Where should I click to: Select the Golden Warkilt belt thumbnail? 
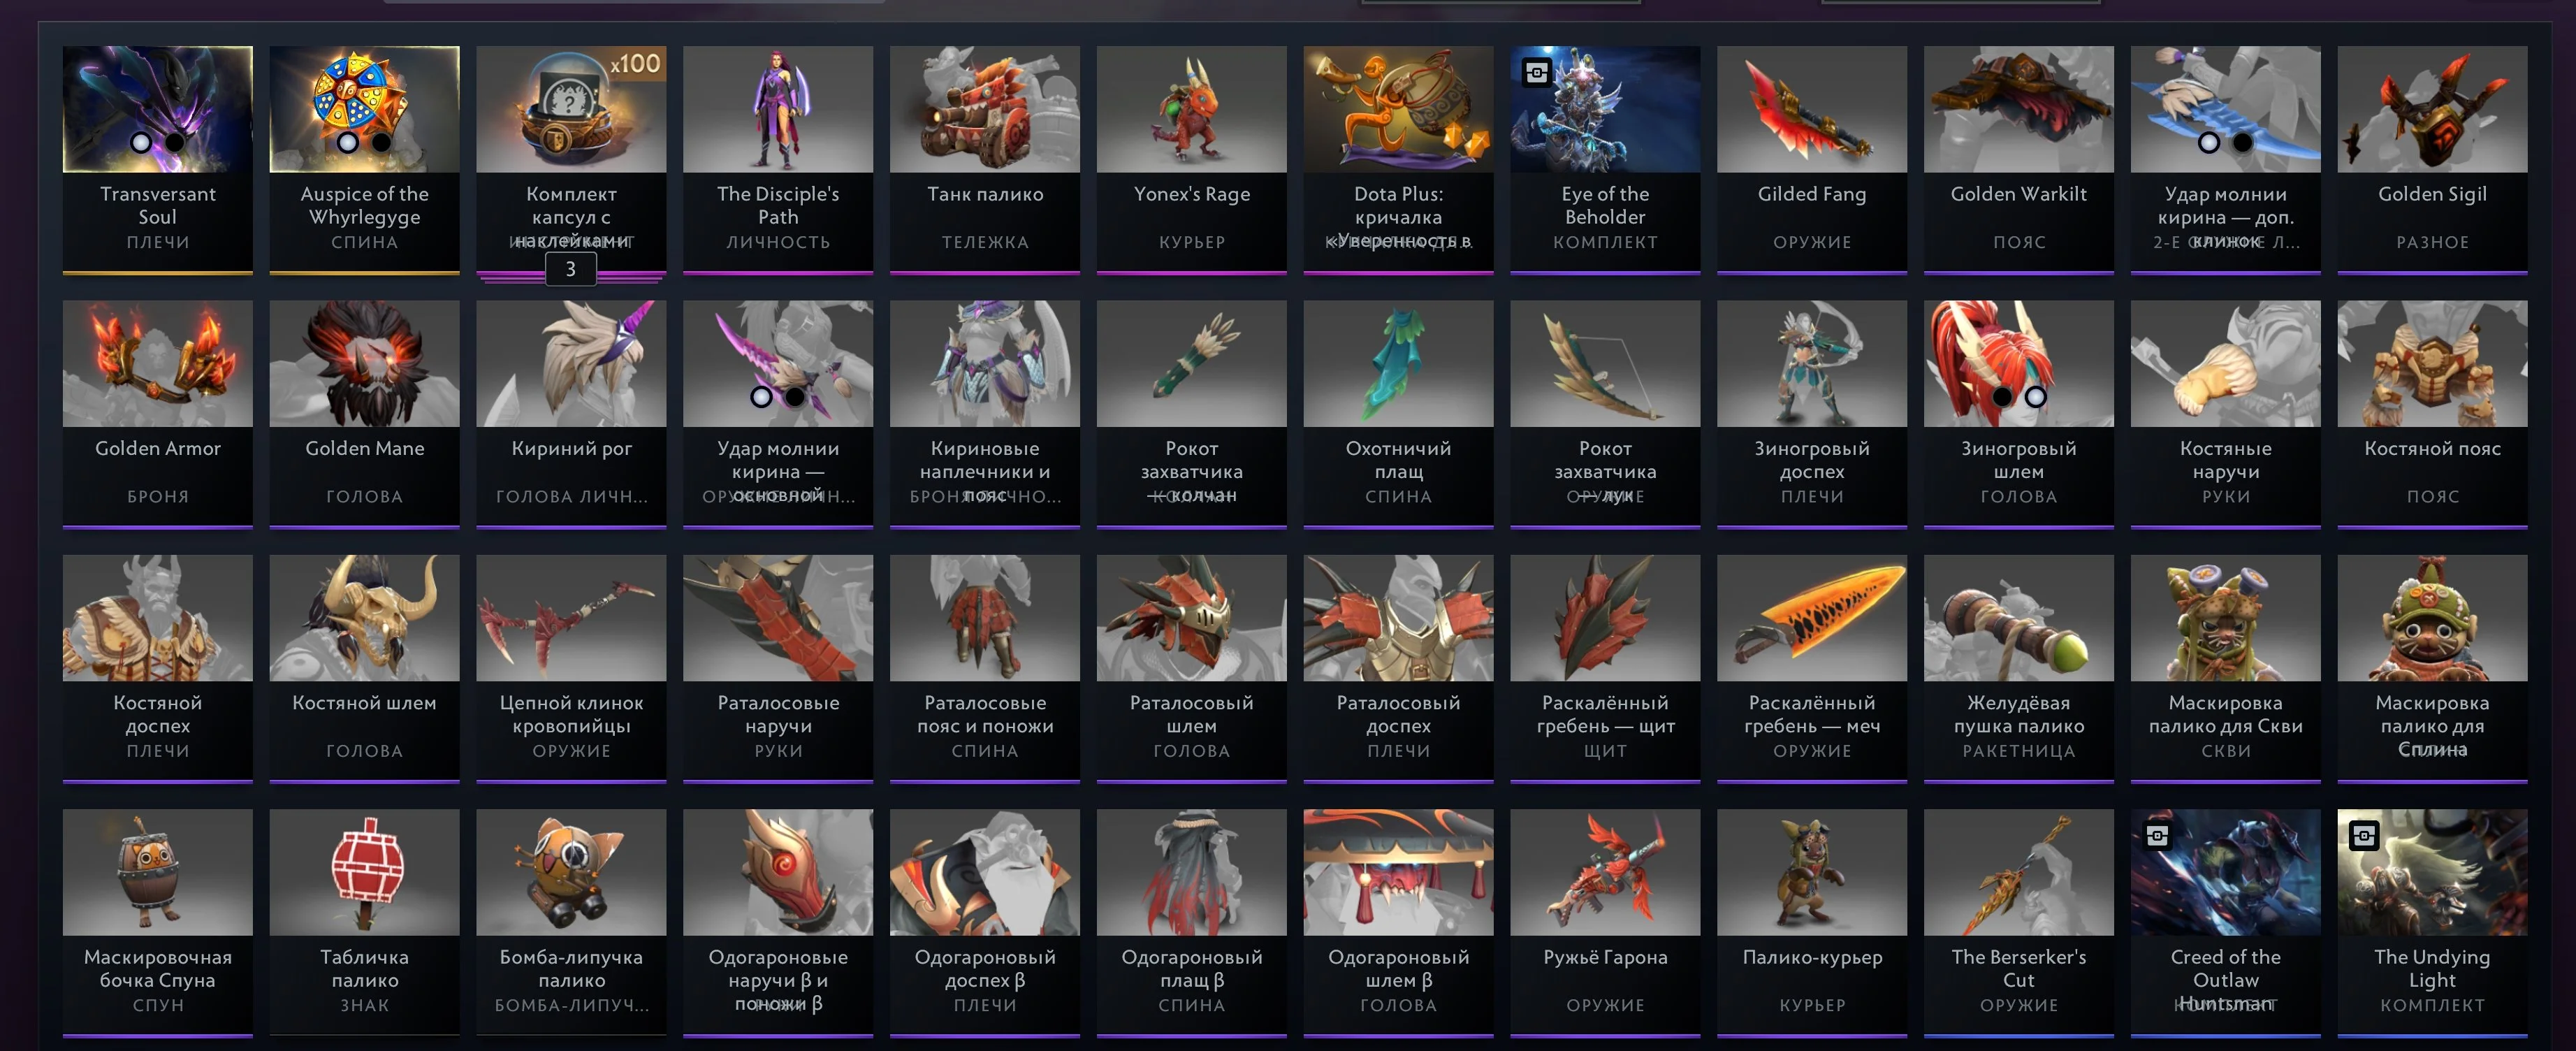pyautogui.click(x=2018, y=108)
